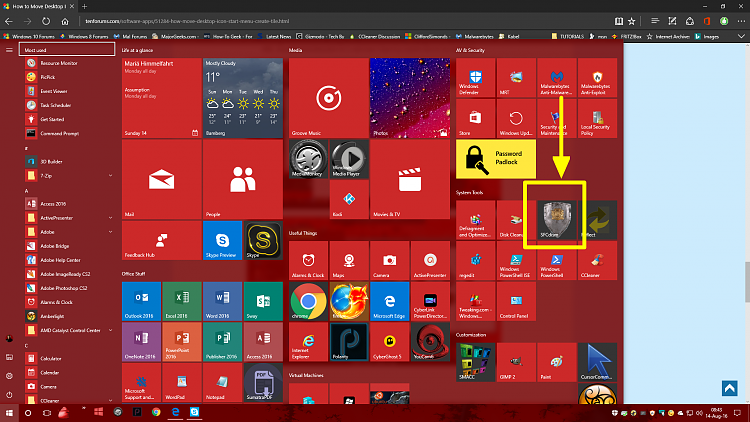Open the calendar tile showing Maria Himmelfahrt
The width and height of the screenshot is (750, 422).
162,98
